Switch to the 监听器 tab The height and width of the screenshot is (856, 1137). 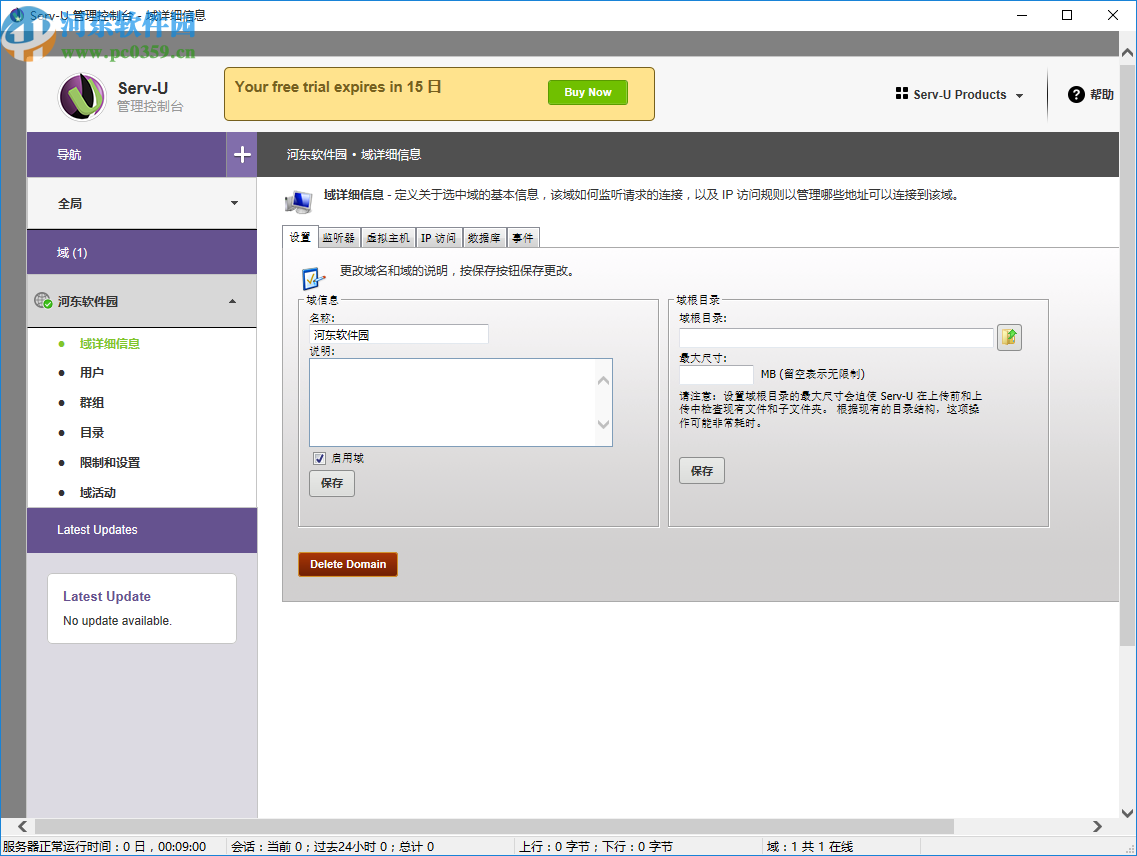pyautogui.click(x=339, y=238)
